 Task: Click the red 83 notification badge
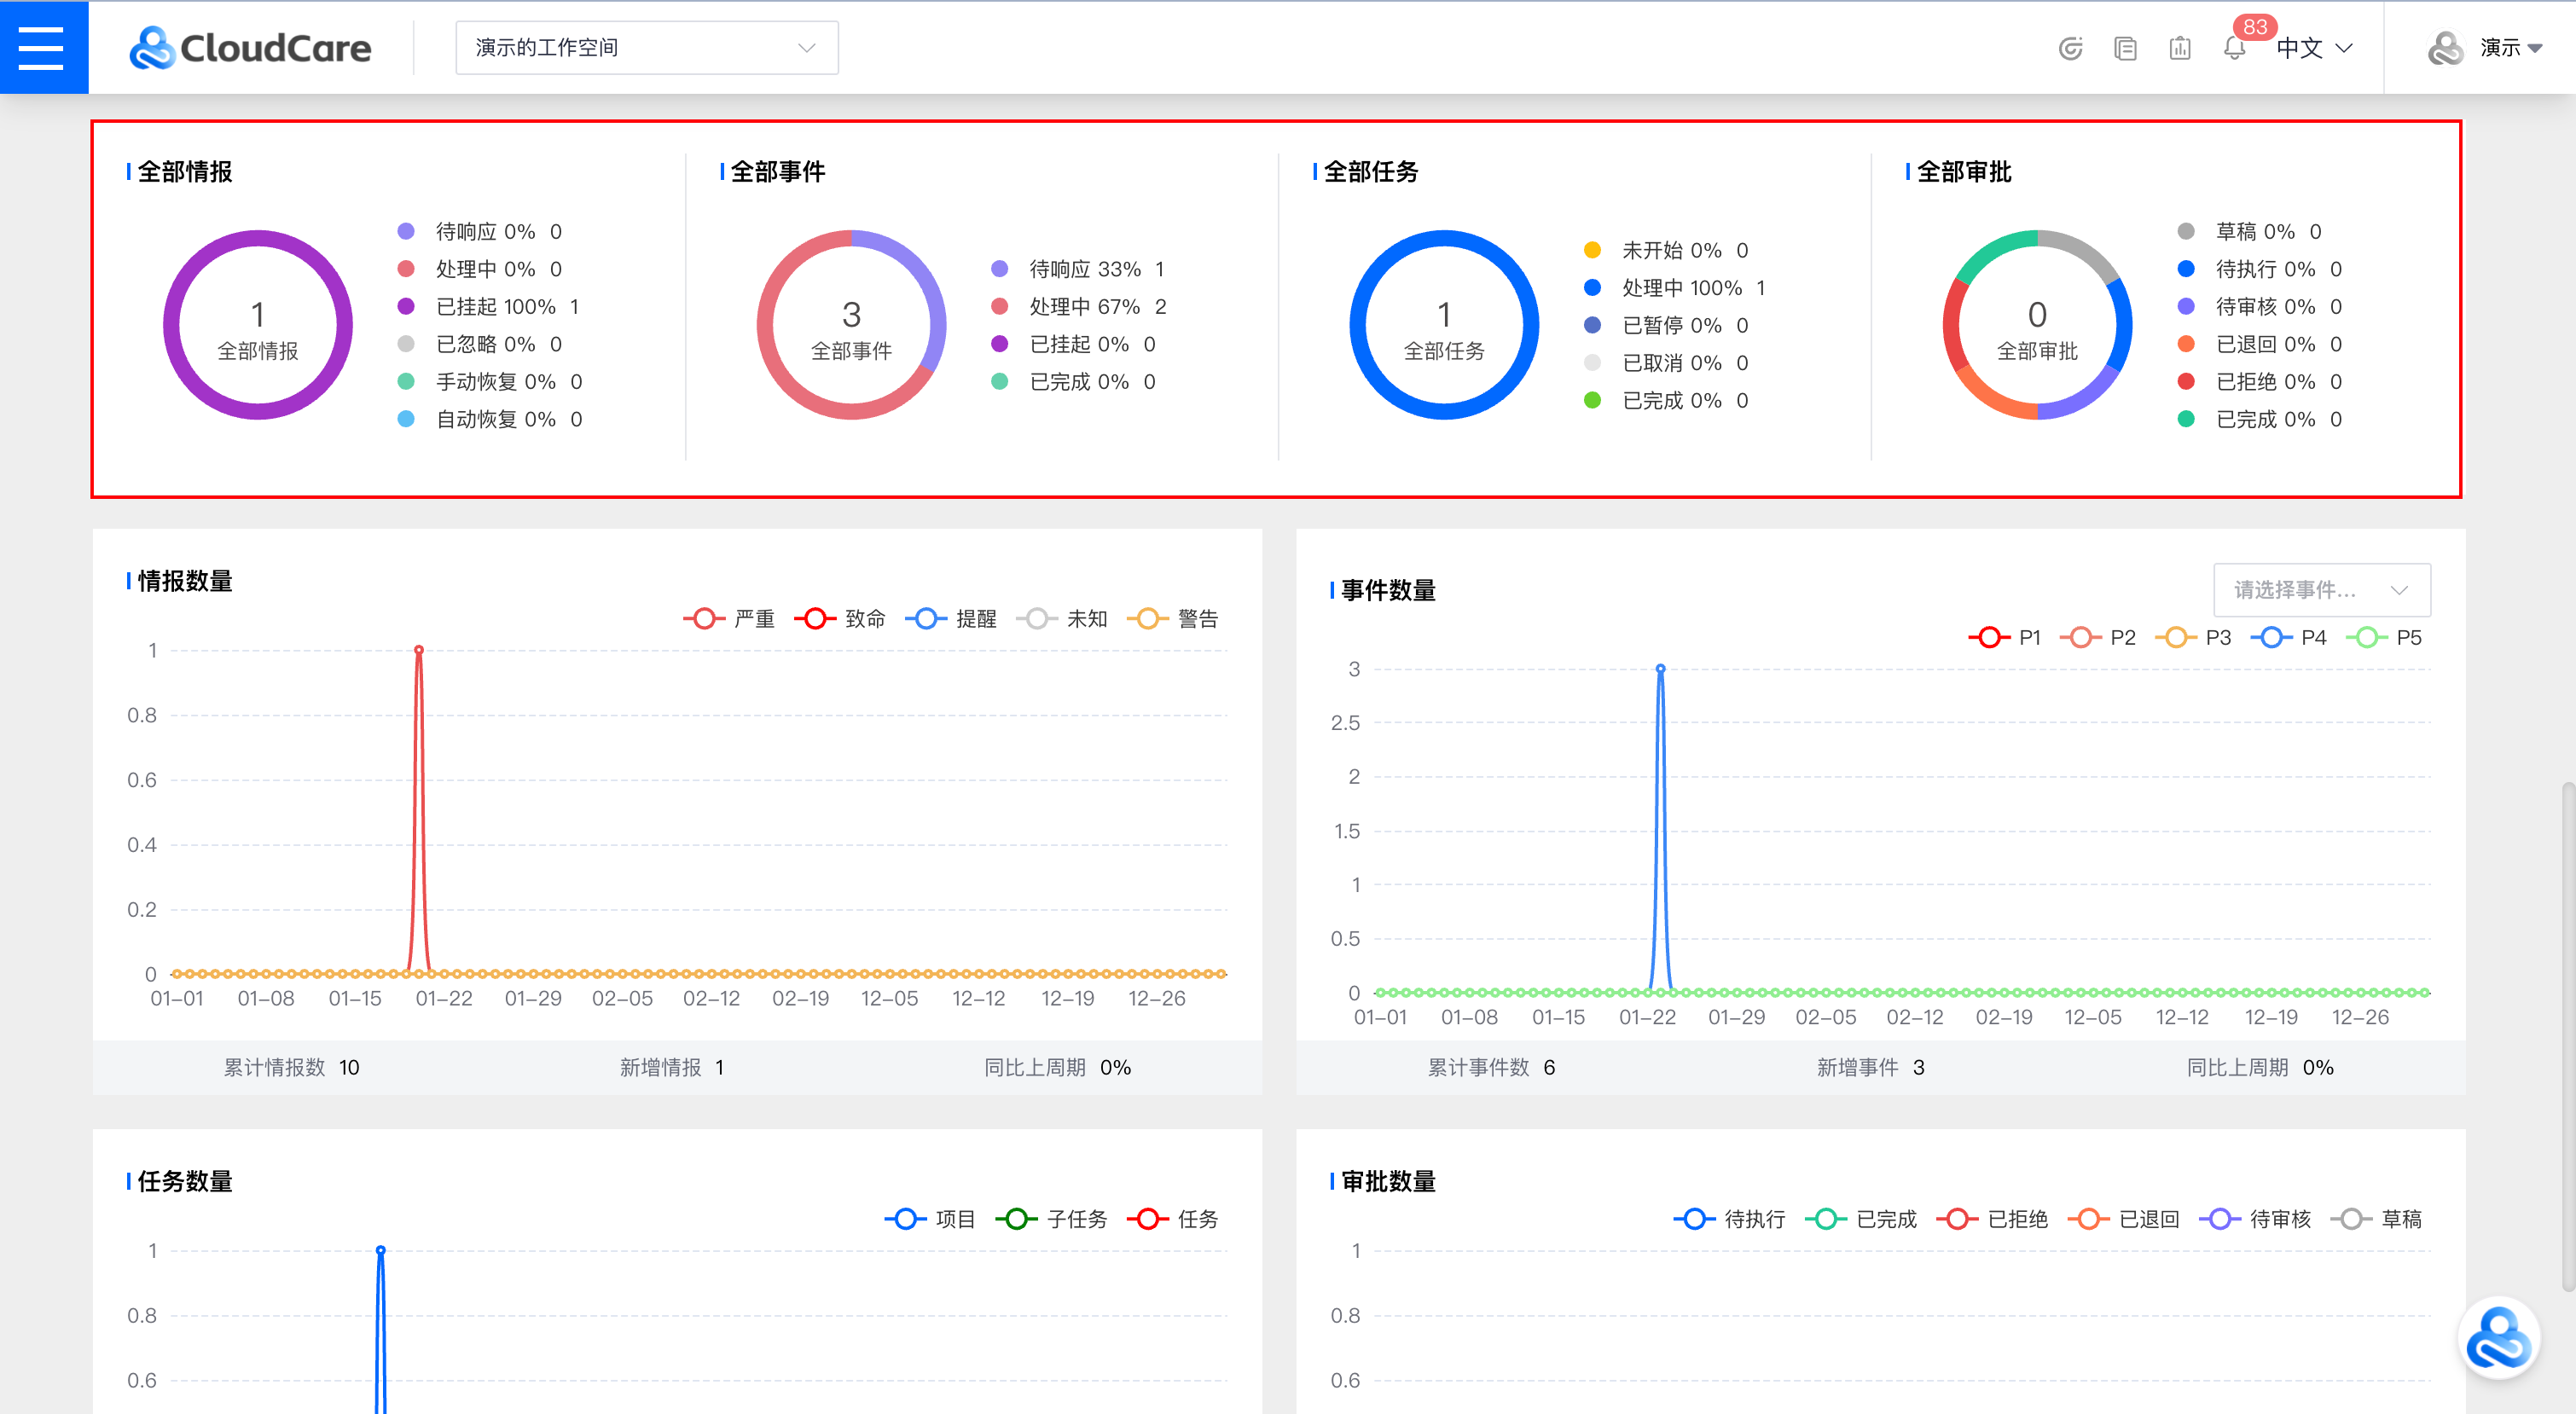(2255, 27)
